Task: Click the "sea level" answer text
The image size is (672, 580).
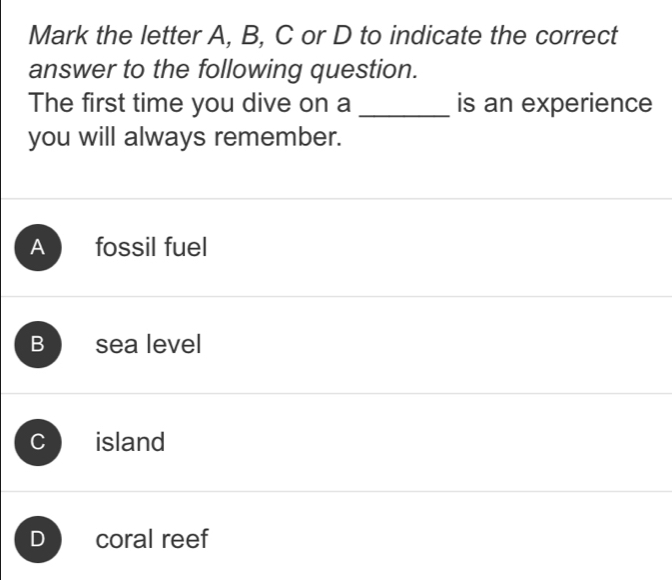Action: 148,345
